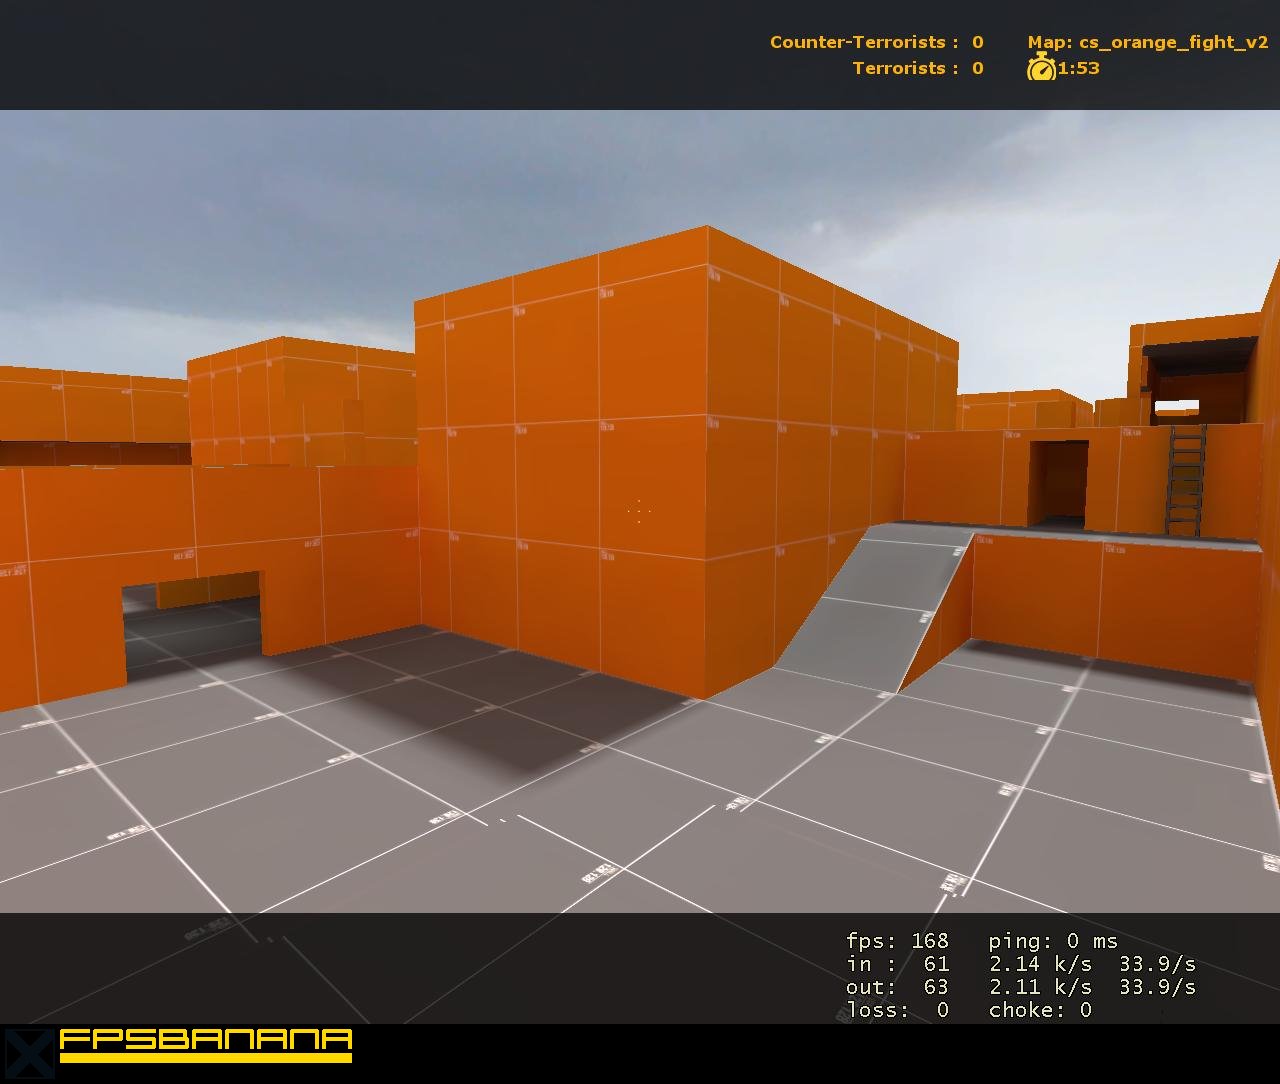This screenshot has height=1084, width=1280.
Task: Select the Counter-Terrorists score counter
Action: [875, 42]
